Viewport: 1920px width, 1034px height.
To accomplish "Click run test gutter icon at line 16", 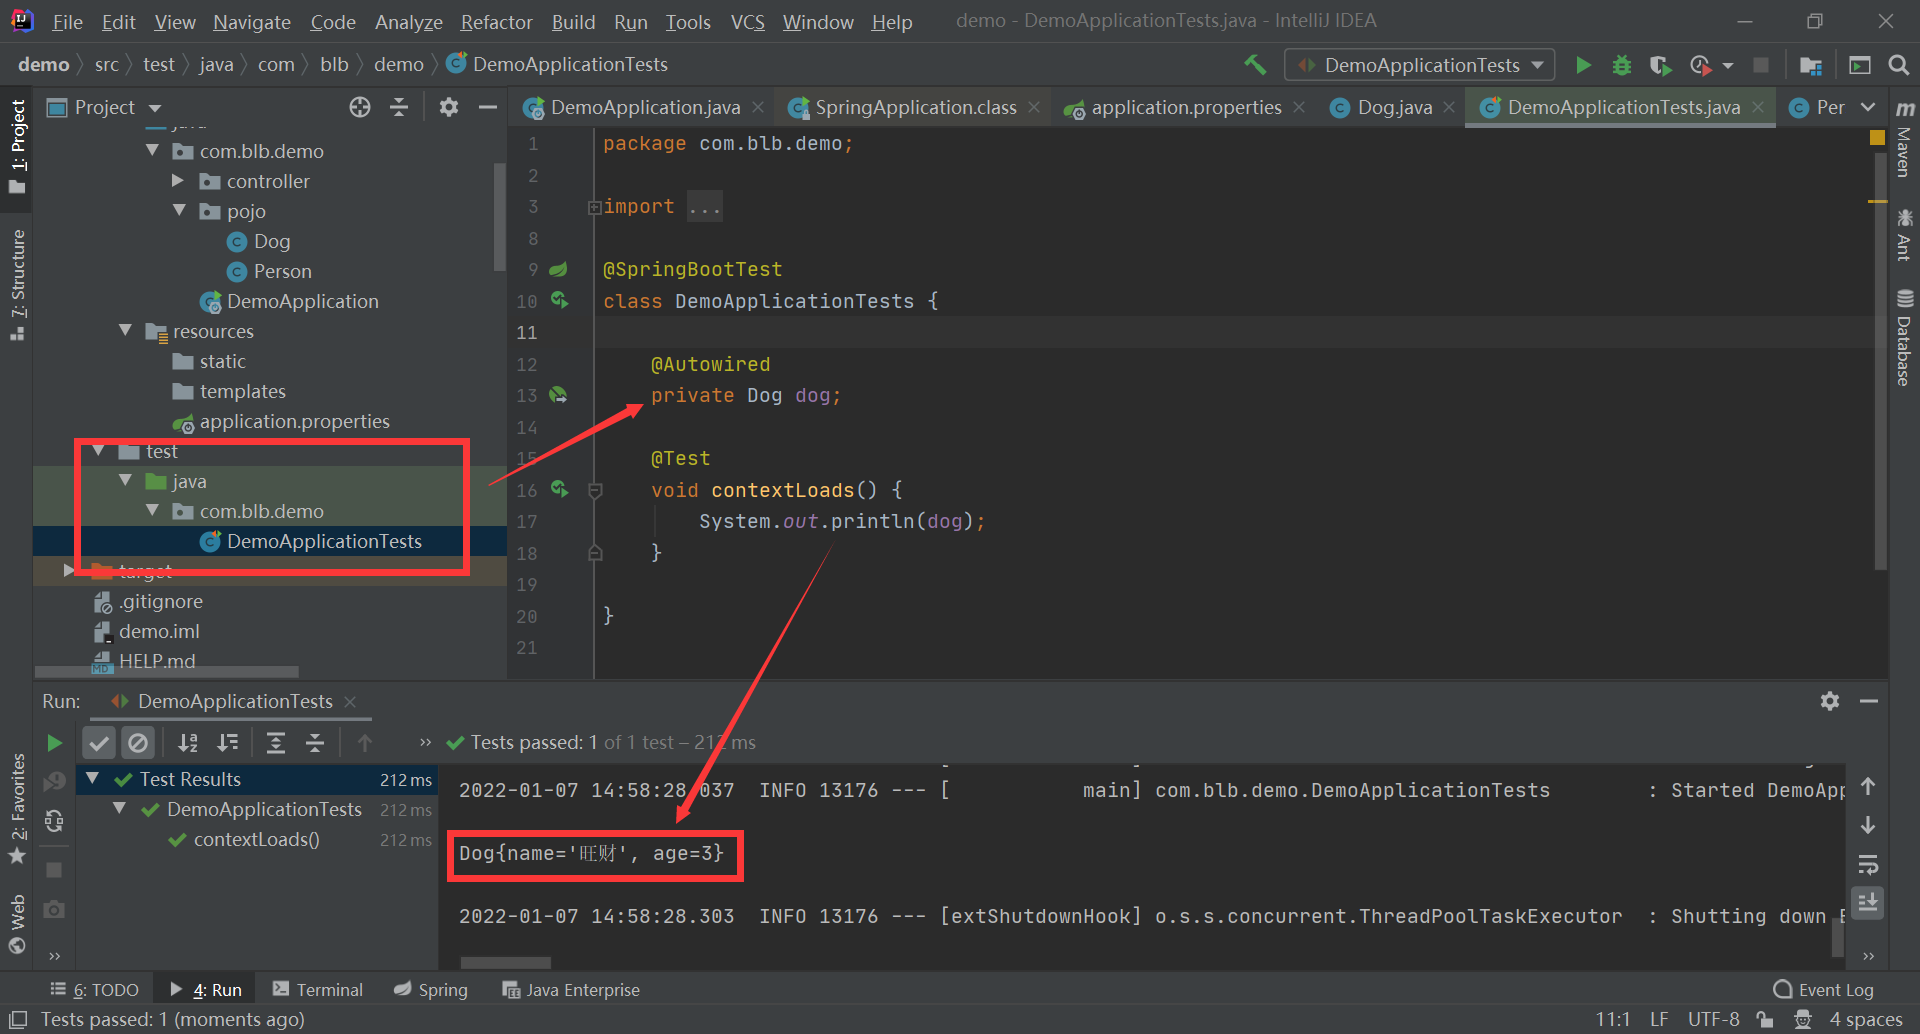I will coord(559,489).
